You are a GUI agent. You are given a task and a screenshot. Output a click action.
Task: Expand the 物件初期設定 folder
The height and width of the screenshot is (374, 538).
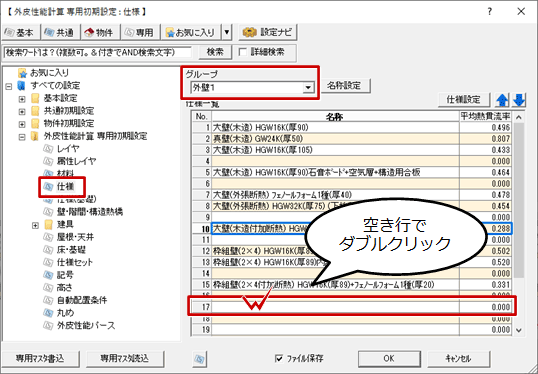point(22,124)
